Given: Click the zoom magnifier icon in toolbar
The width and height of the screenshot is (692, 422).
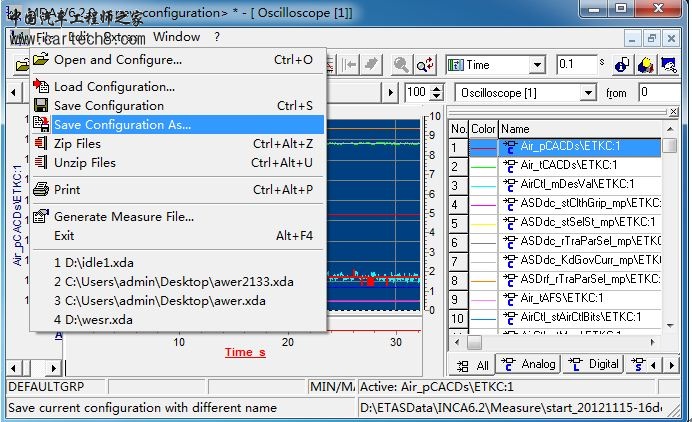Looking at the screenshot, I should (400, 65).
